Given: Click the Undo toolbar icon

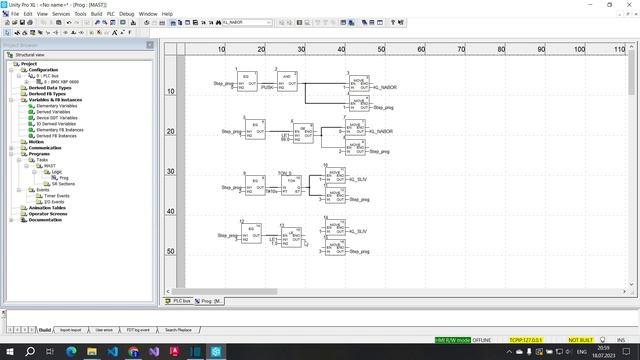Looking at the screenshot, I should pyautogui.click(x=69, y=23).
